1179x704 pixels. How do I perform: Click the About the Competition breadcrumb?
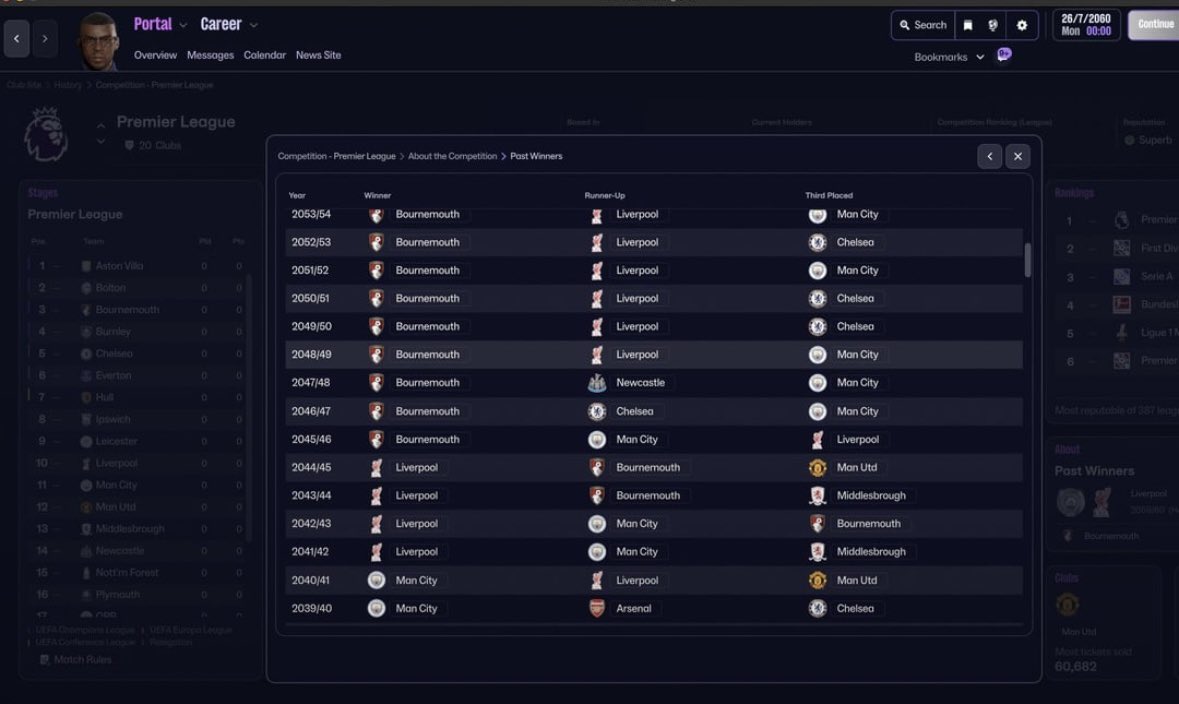(452, 156)
